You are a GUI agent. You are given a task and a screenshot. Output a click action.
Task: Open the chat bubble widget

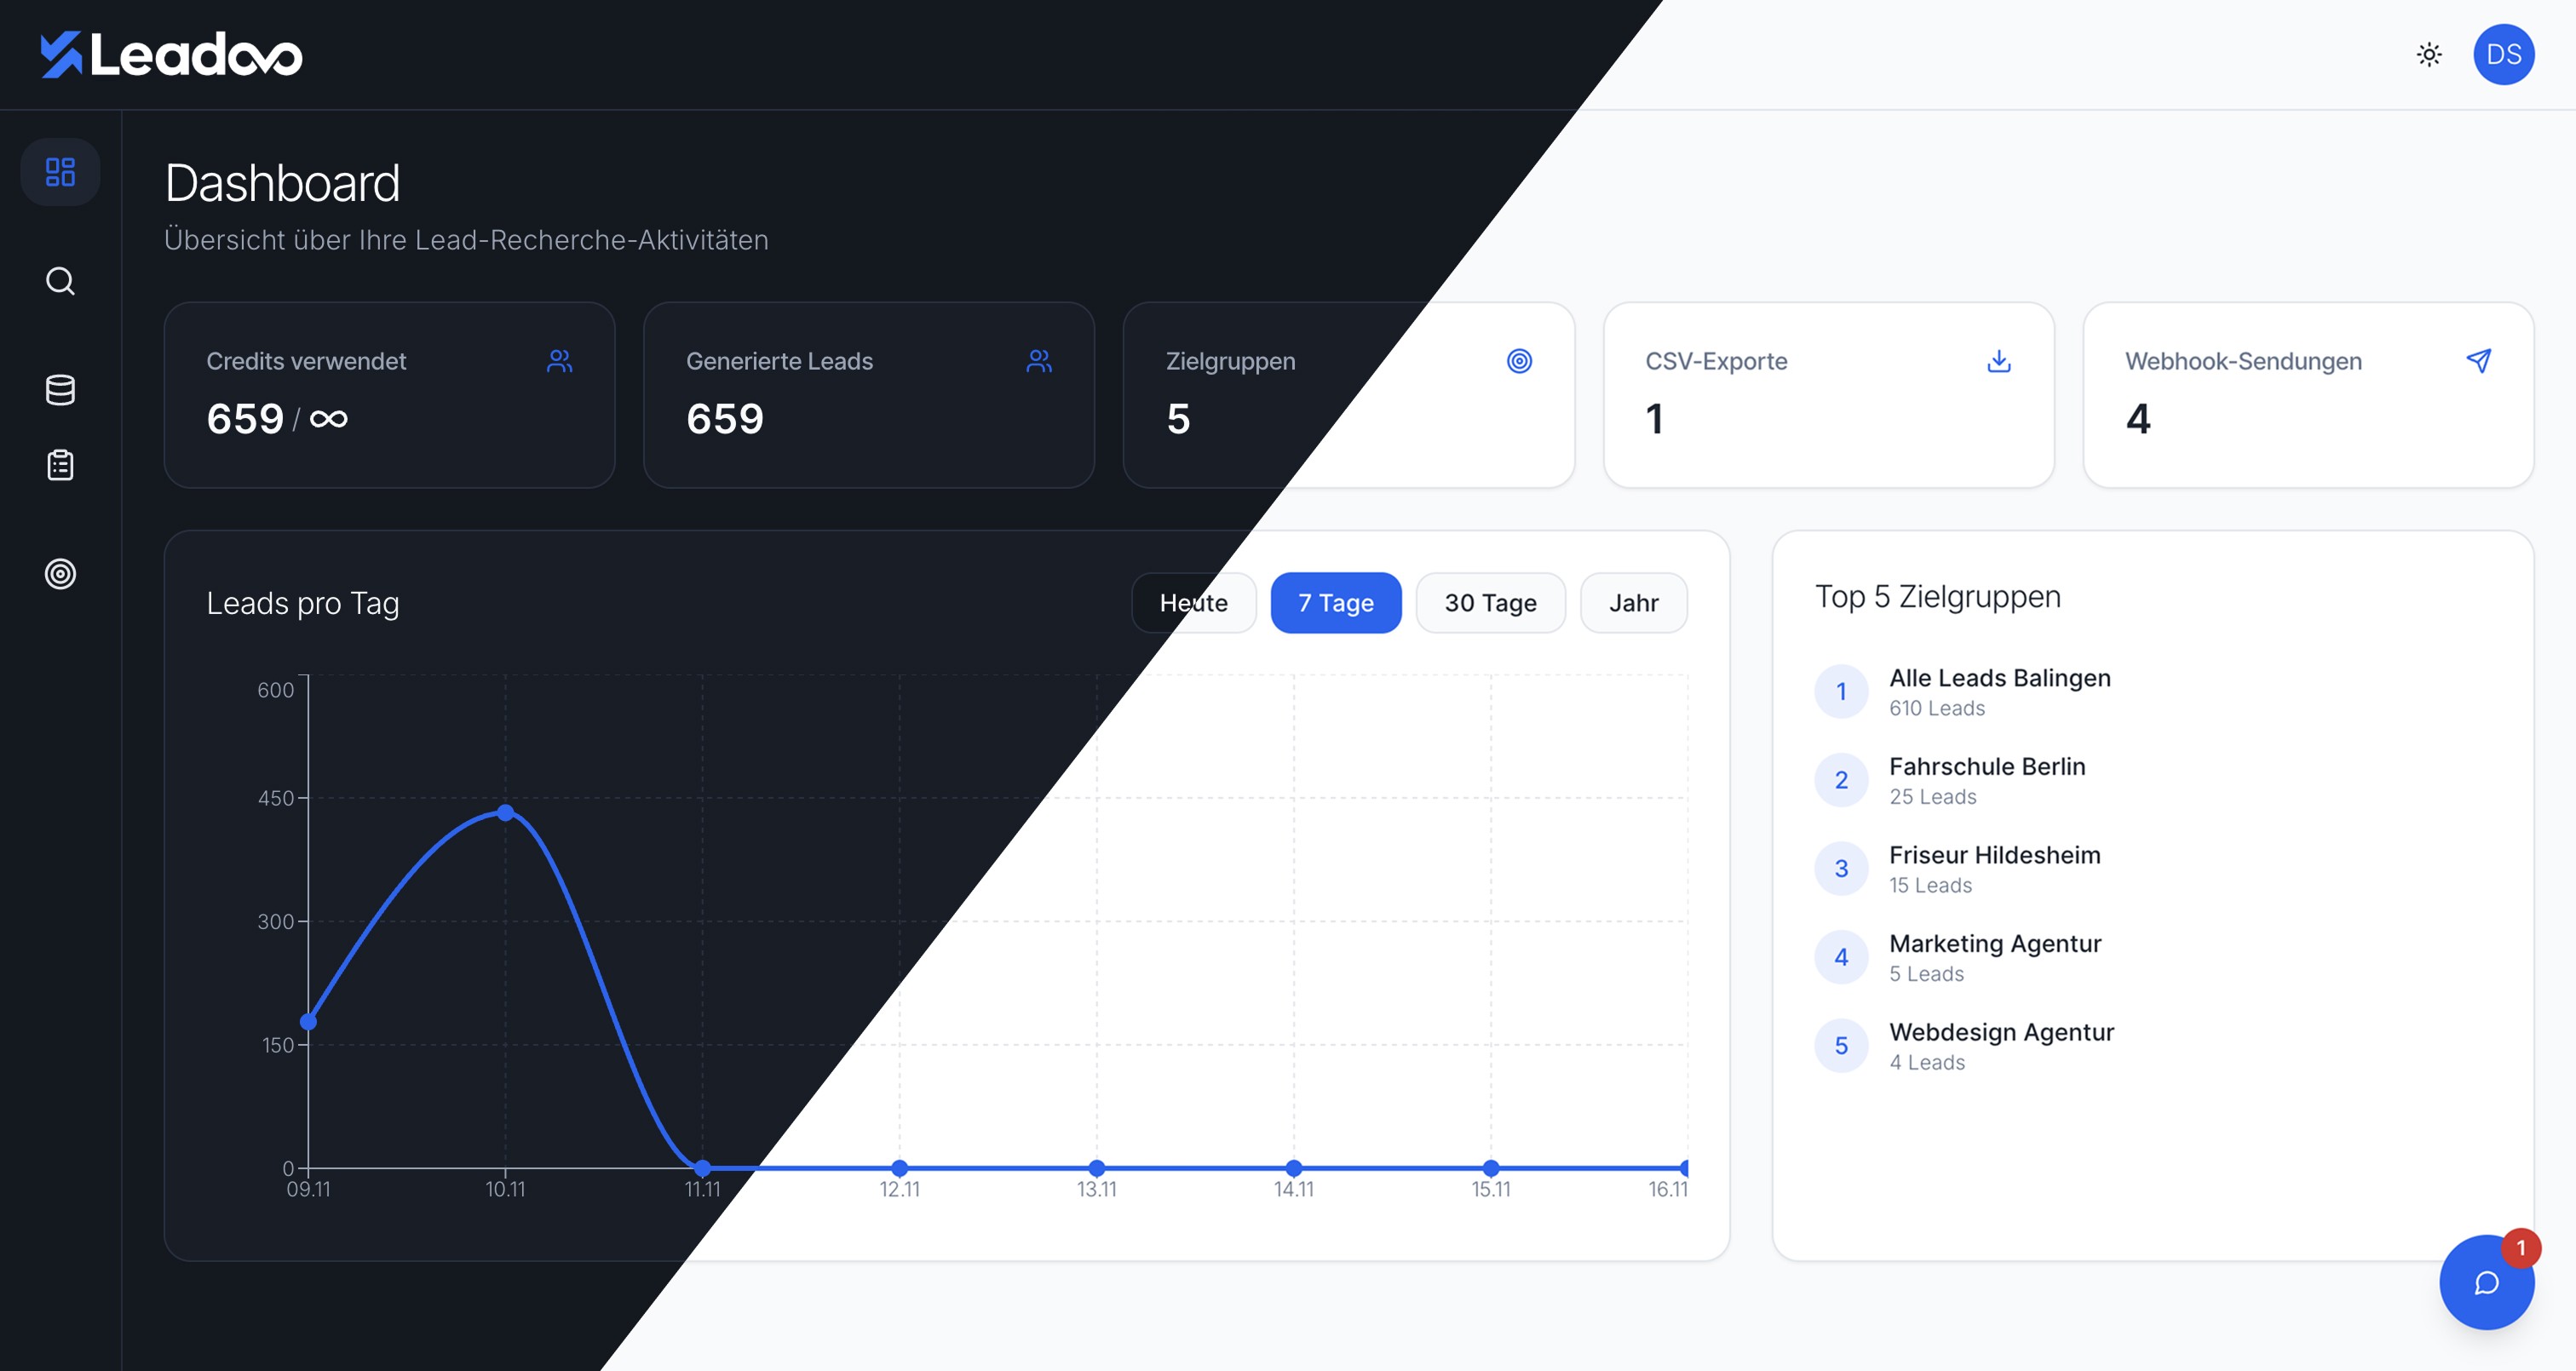(x=2486, y=1283)
